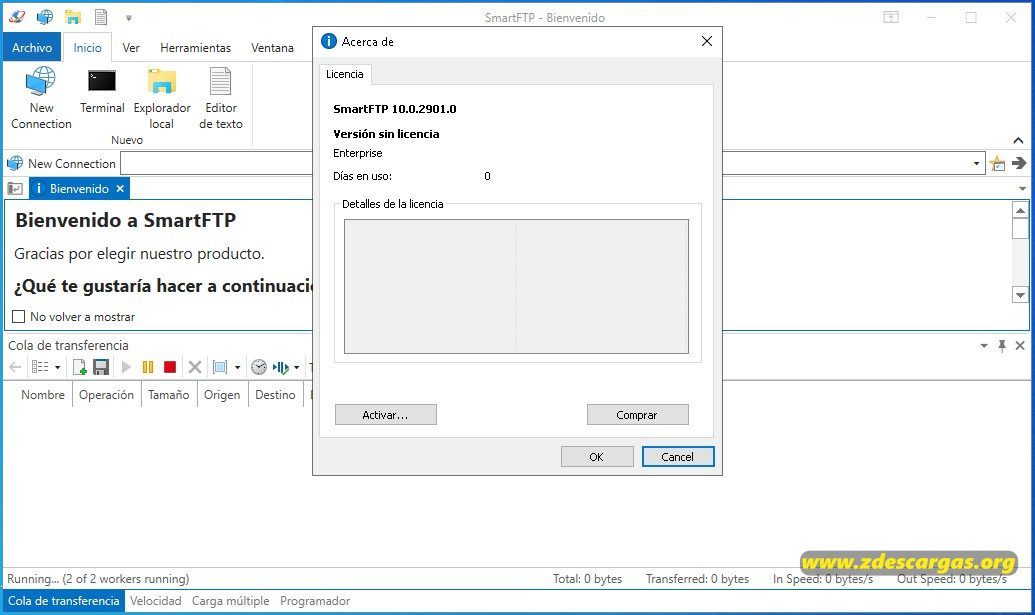Click the tab list icon left of Bienvenido

click(x=15, y=189)
